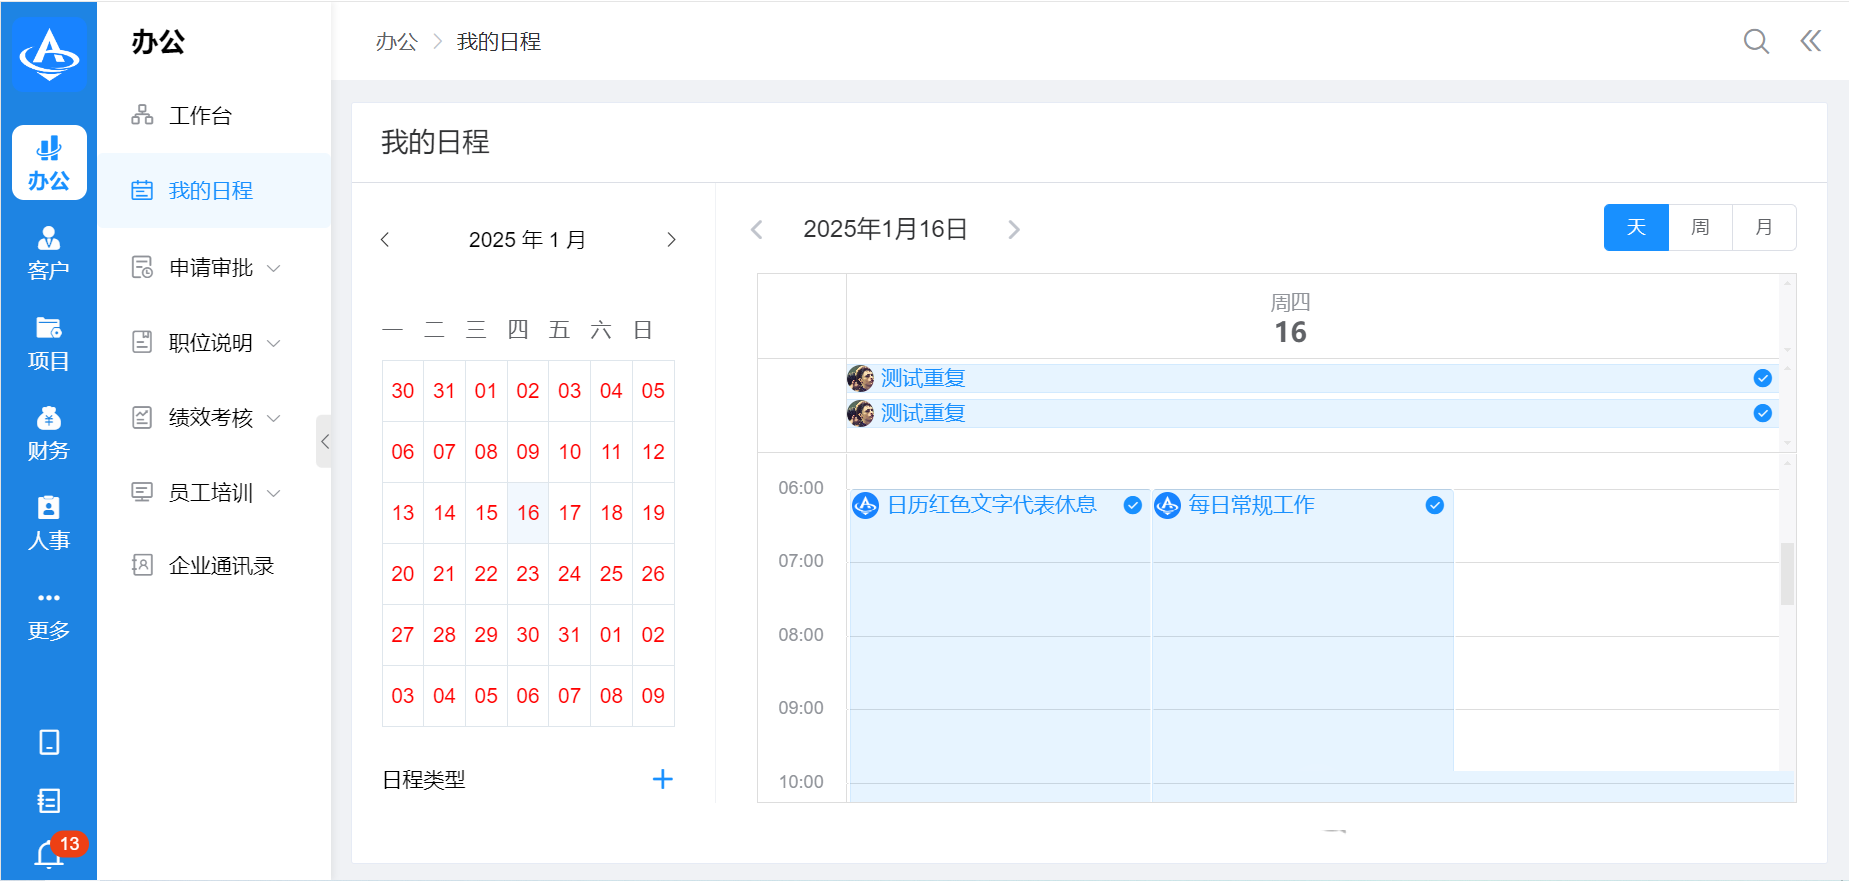Click the 周四 16 day column header
Viewport: 1849px width, 881px height.
pos(1290,317)
